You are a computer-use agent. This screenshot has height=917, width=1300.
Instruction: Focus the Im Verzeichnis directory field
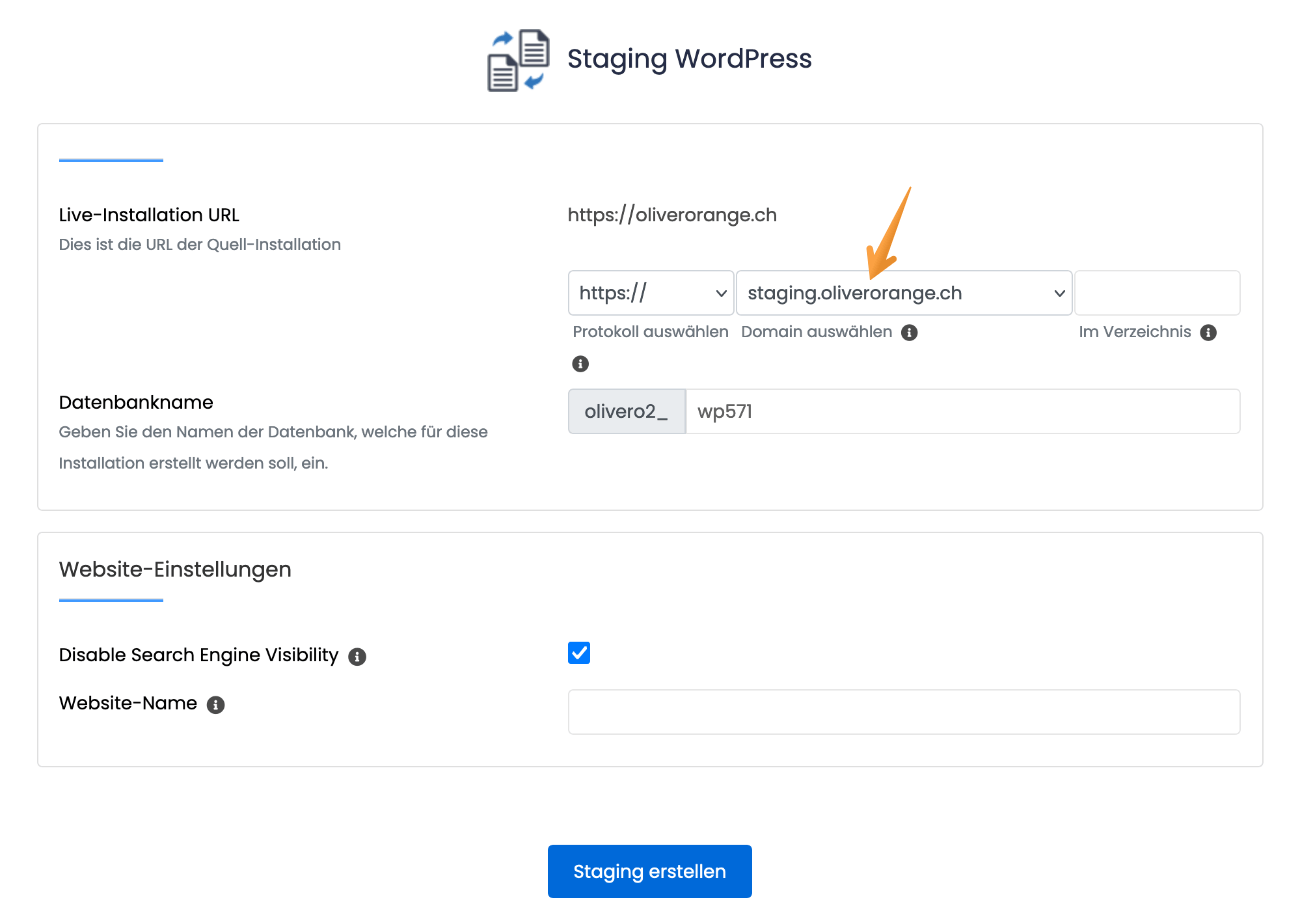(x=1157, y=293)
